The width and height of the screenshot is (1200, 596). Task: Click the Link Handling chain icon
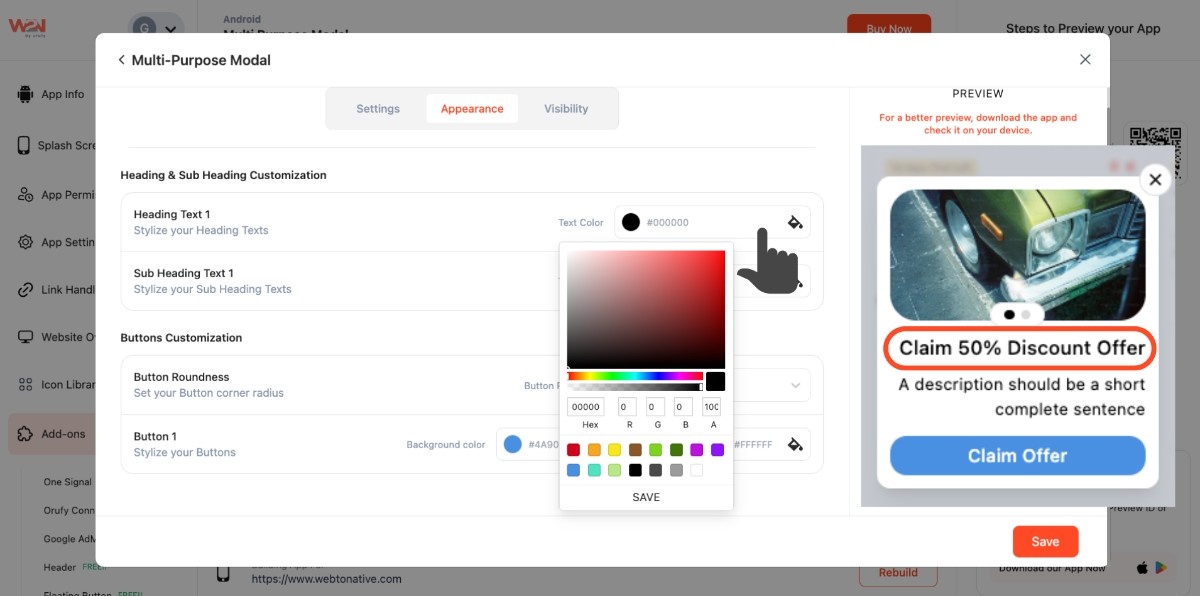click(x=25, y=290)
